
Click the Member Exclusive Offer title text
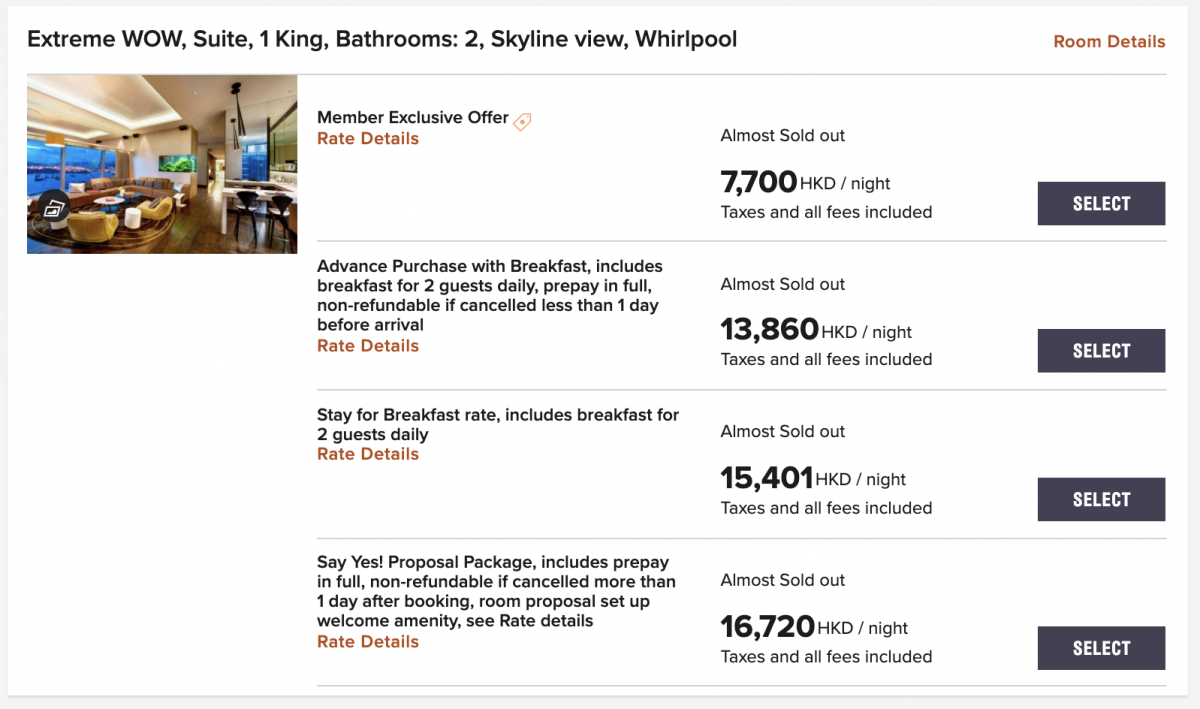(x=413, y=118)
